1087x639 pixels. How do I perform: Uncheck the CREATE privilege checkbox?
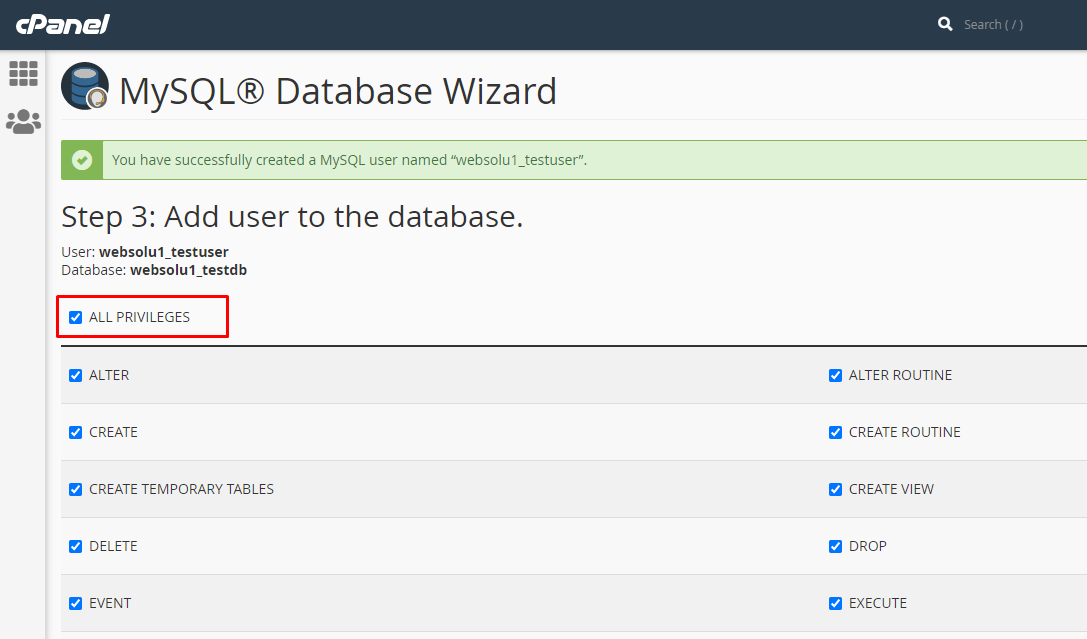(x=76, y=432)
